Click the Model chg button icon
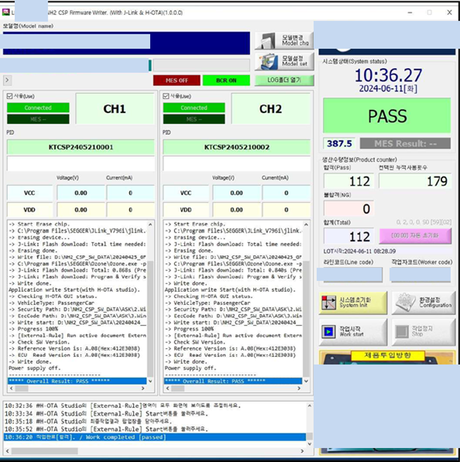 pos(269,41)
